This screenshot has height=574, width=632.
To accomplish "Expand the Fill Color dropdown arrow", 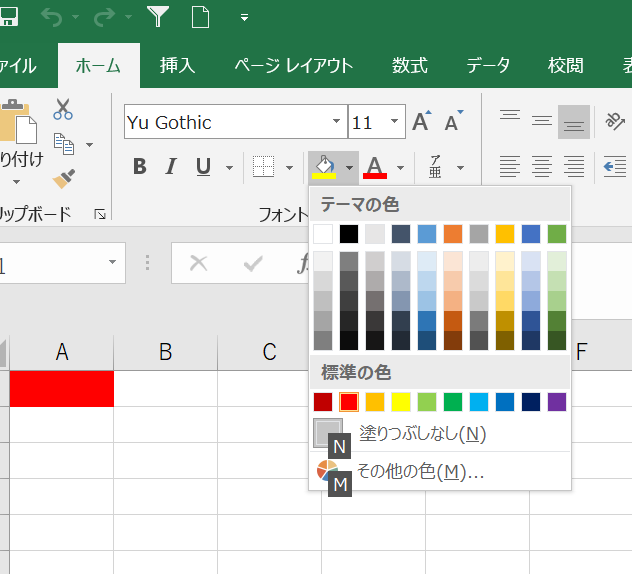I will coord(349,167).
